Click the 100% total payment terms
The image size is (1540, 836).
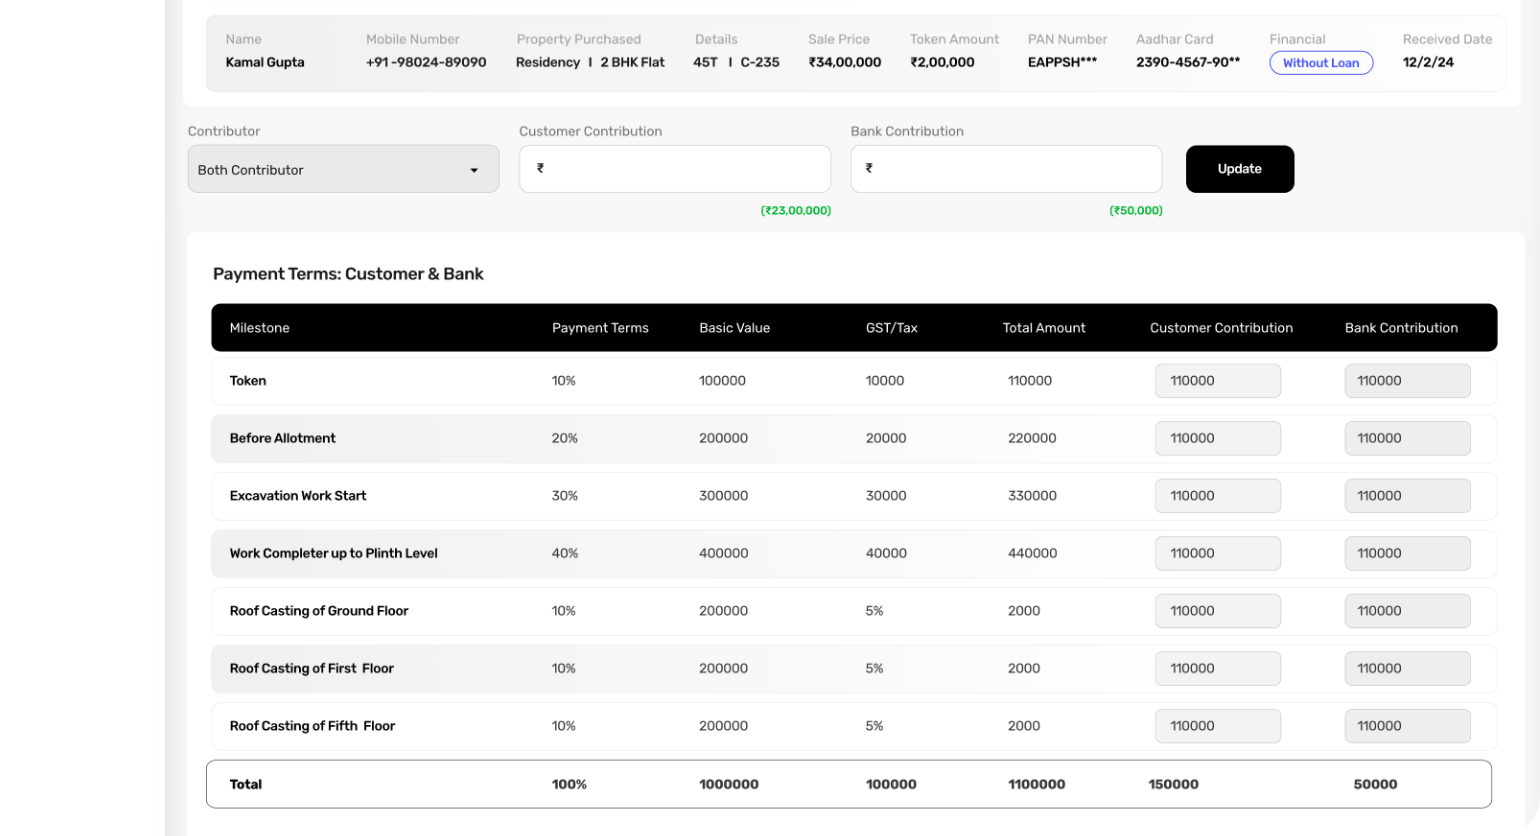569,785
